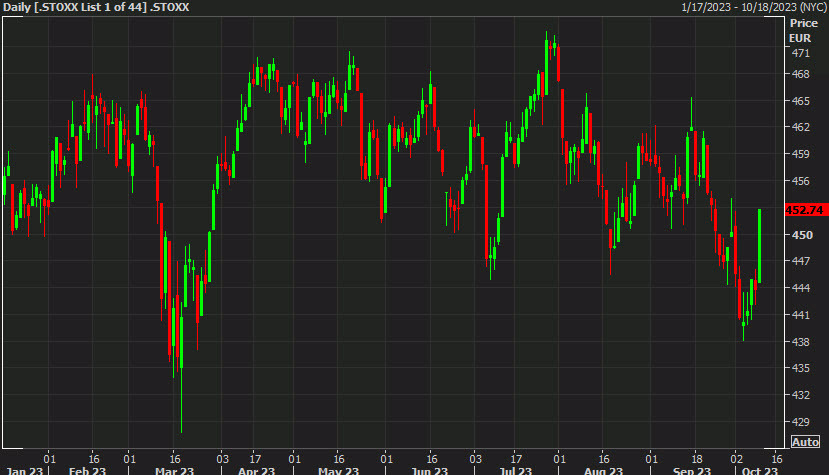Click the 456 price axis value
This screenshot has width=829, height=475.
click(800, 181)
